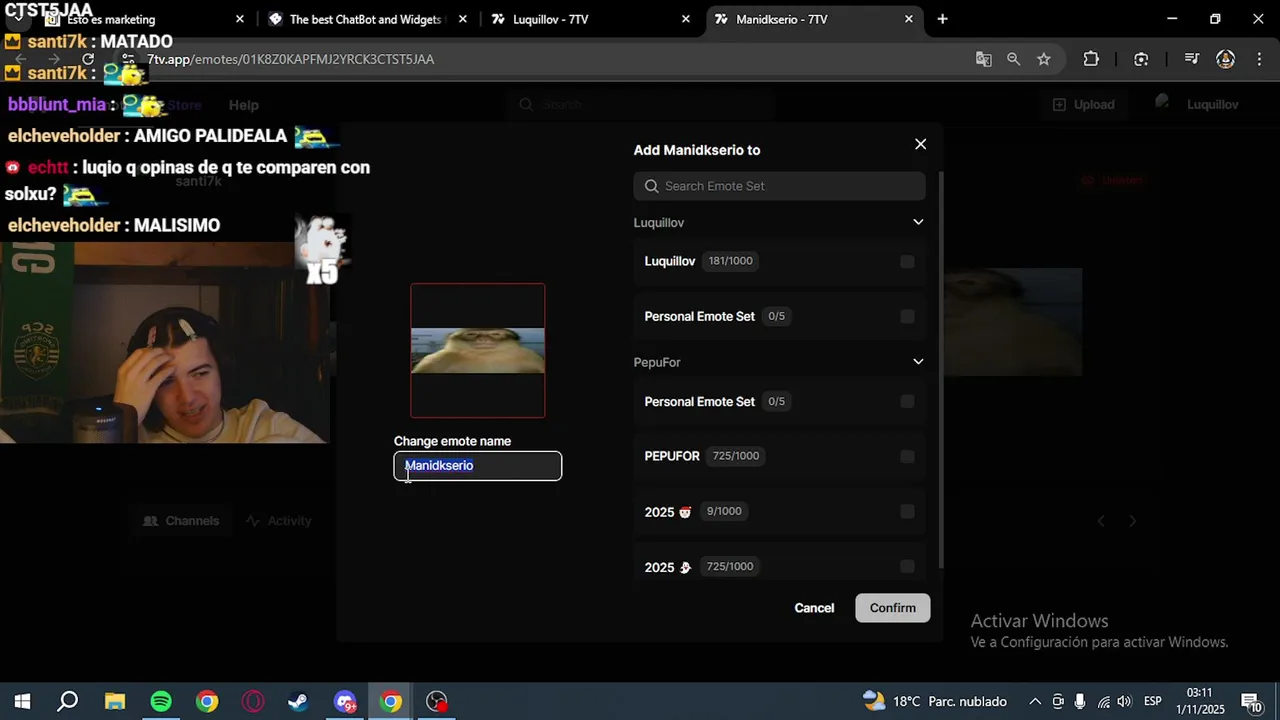Click the volume speaker tray icon
Image resolution: width=1280 pixels, height=720 pixels.
coord(1124,701)
